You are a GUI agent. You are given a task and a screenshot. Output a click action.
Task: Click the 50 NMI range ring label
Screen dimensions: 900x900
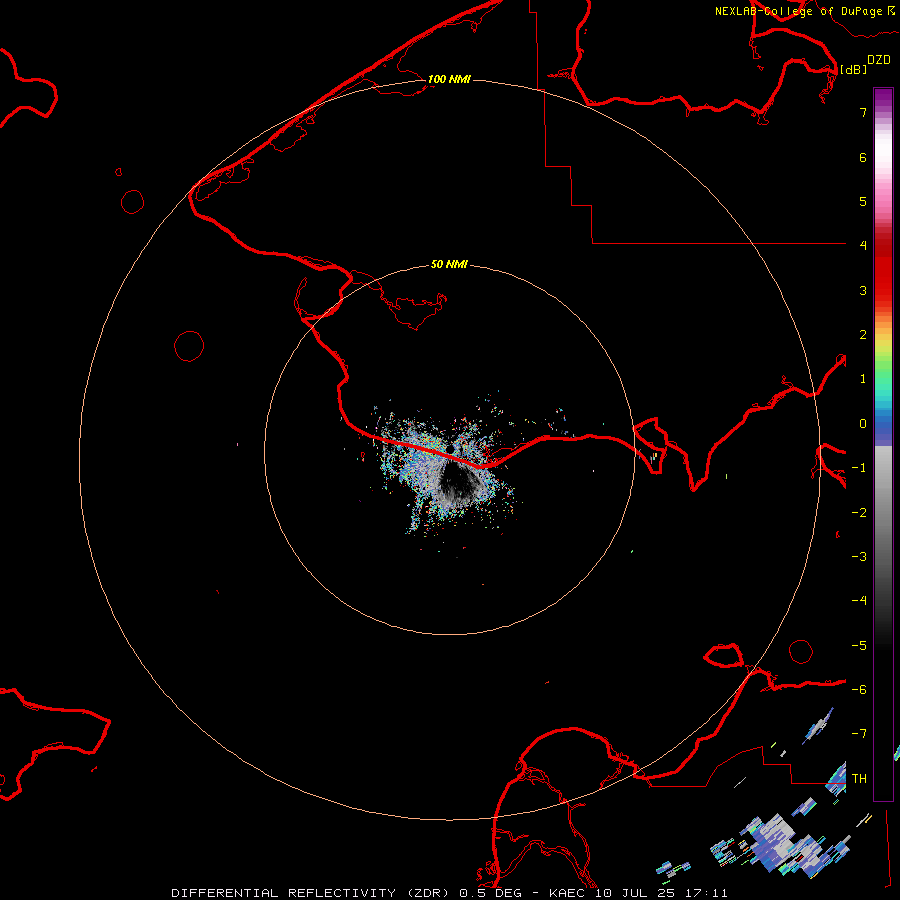[x=449, y=265]
